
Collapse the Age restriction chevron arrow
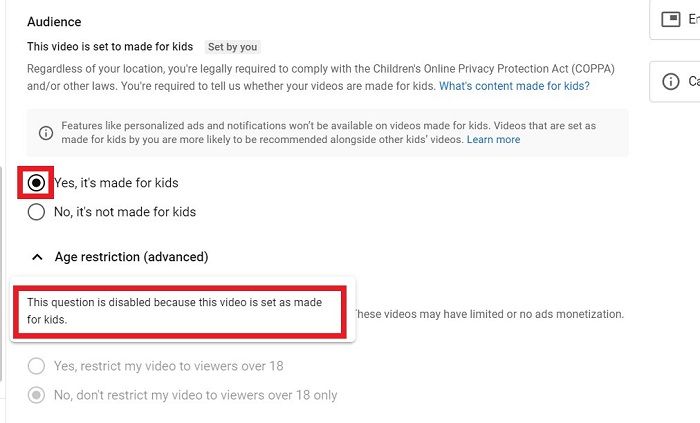37,257
